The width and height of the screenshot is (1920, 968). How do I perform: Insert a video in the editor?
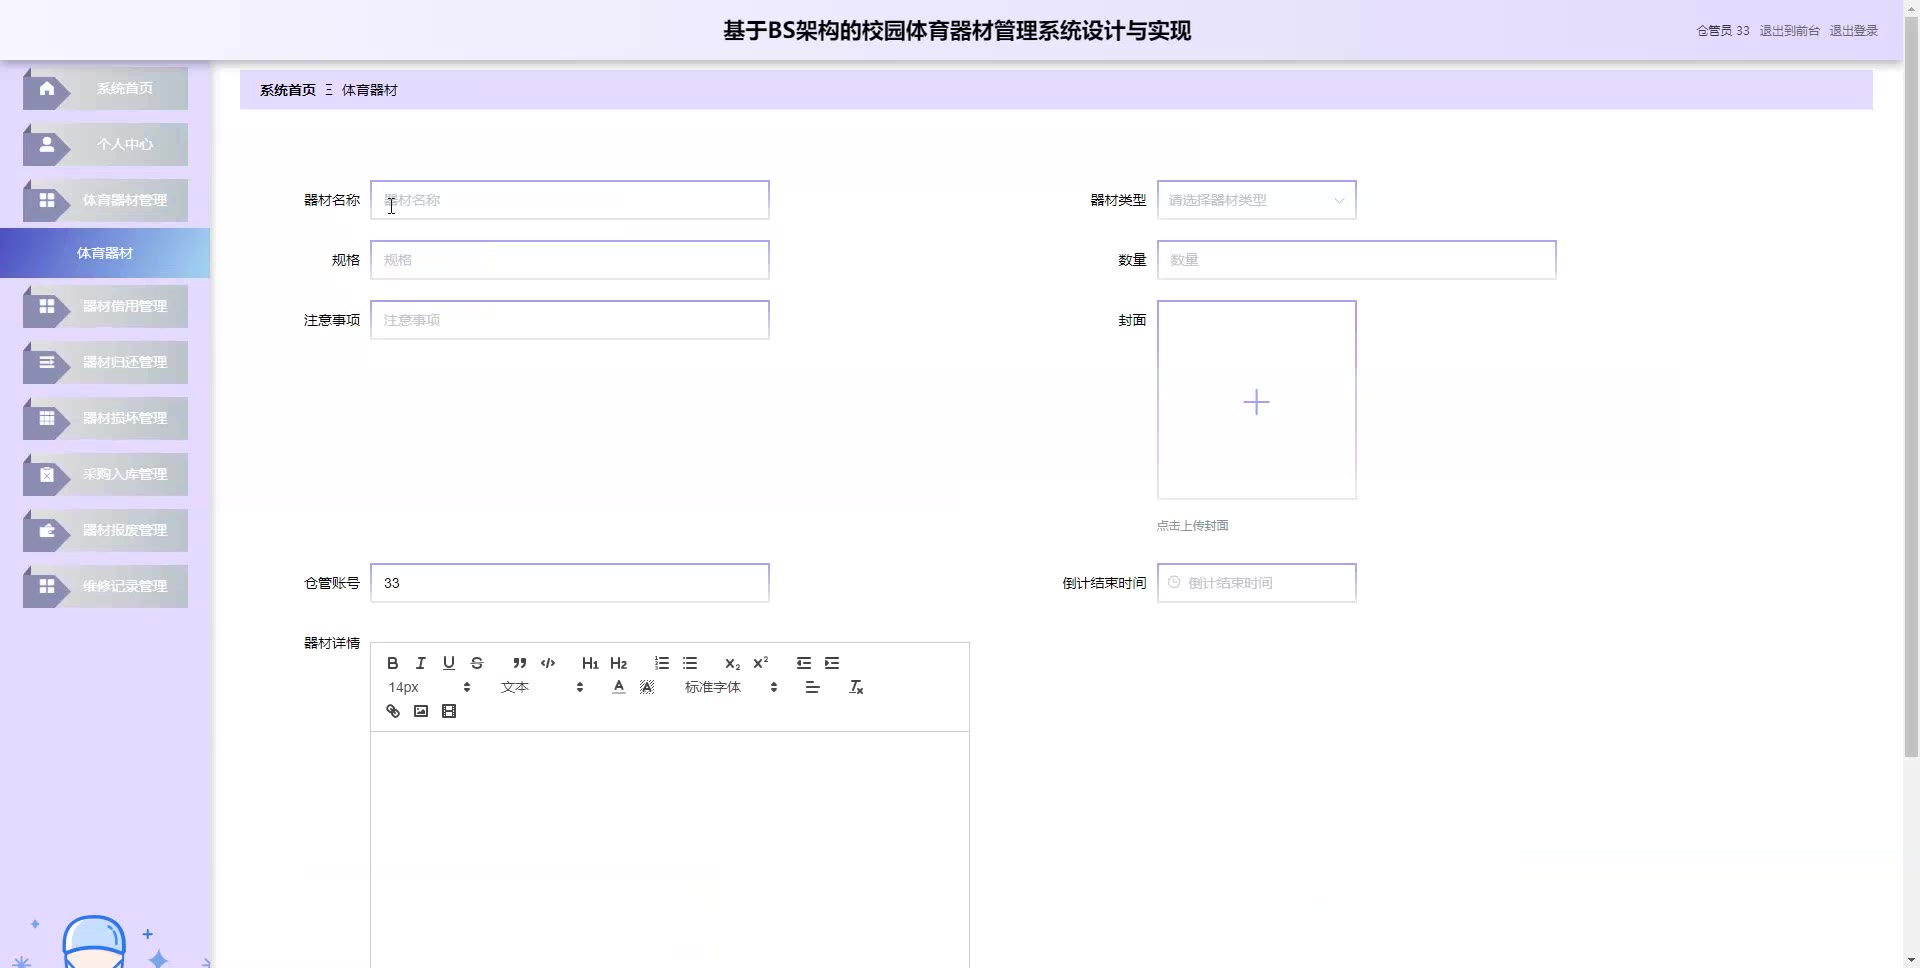pyautogui.click(x=449, y=711)
